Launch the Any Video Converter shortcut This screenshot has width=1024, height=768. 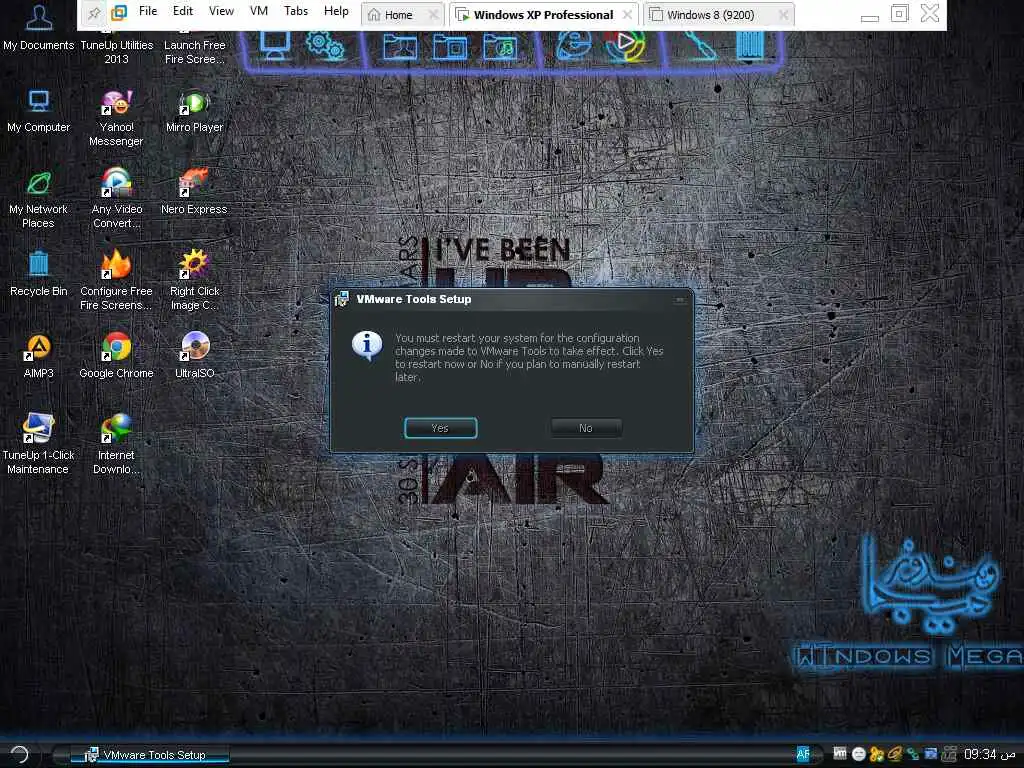[x=116, y=199]
